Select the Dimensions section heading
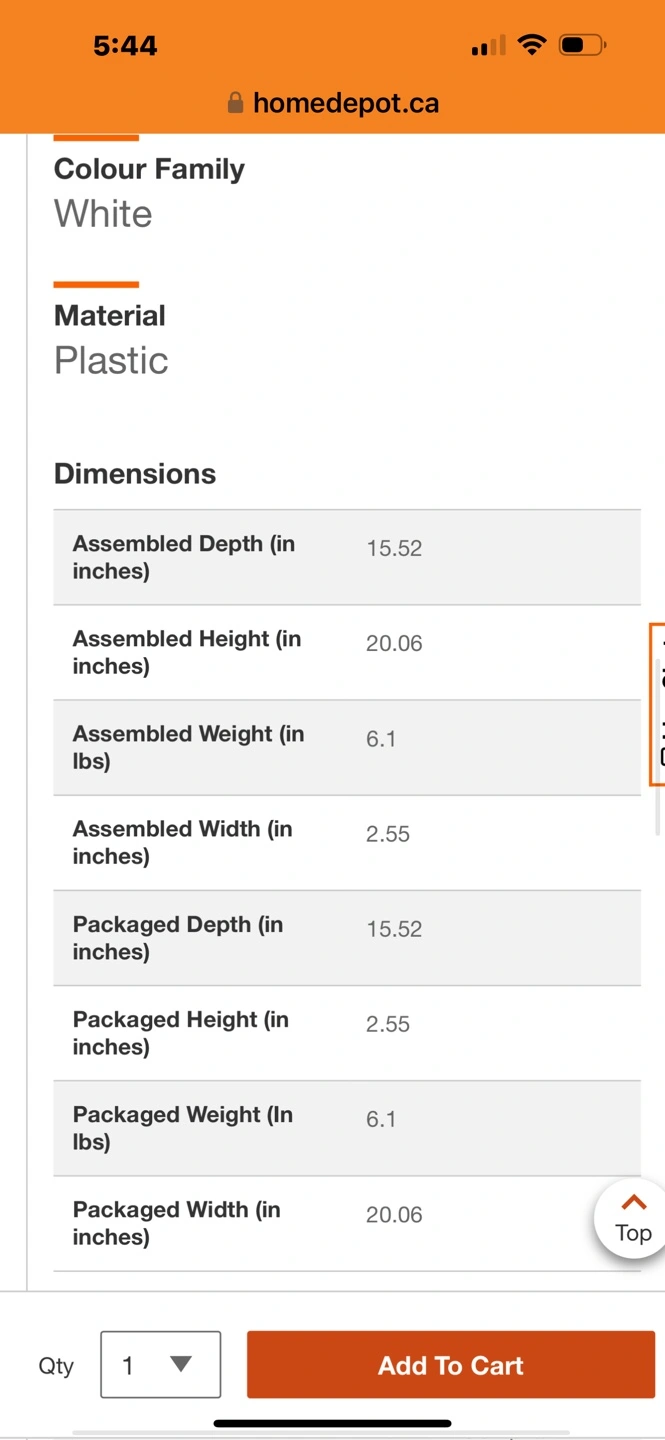Image resolution: width=665 pixels, height=1440 pixels. click(x=135, y=473)
